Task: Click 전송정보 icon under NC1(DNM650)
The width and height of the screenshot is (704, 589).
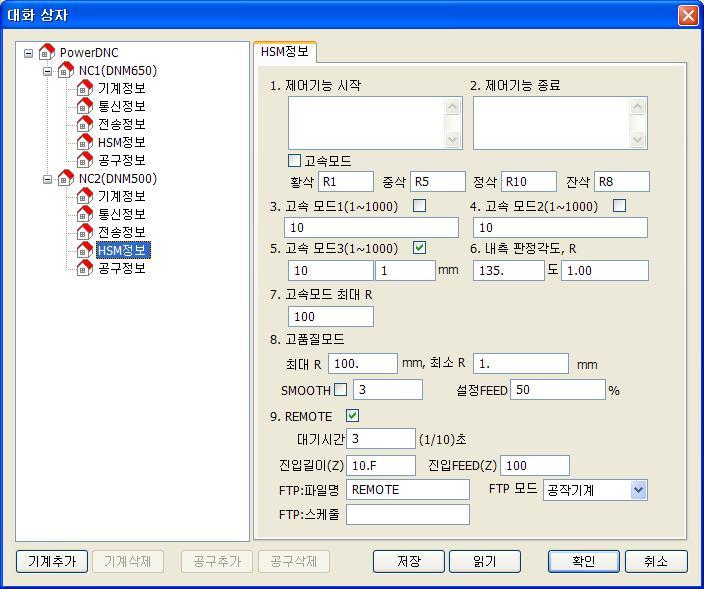Action: pos(84,124)
